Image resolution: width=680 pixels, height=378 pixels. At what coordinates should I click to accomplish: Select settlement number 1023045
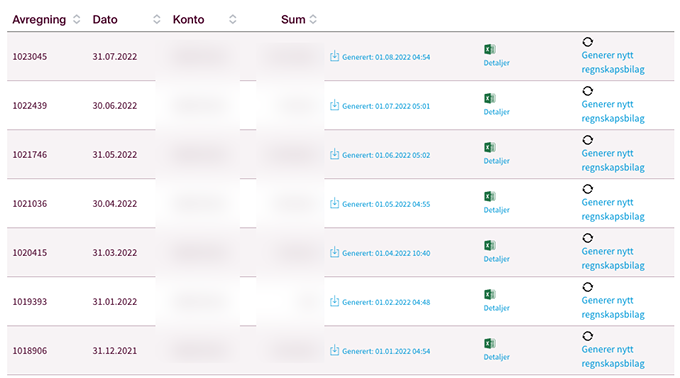pyautogui.click(x=29, y=57)
